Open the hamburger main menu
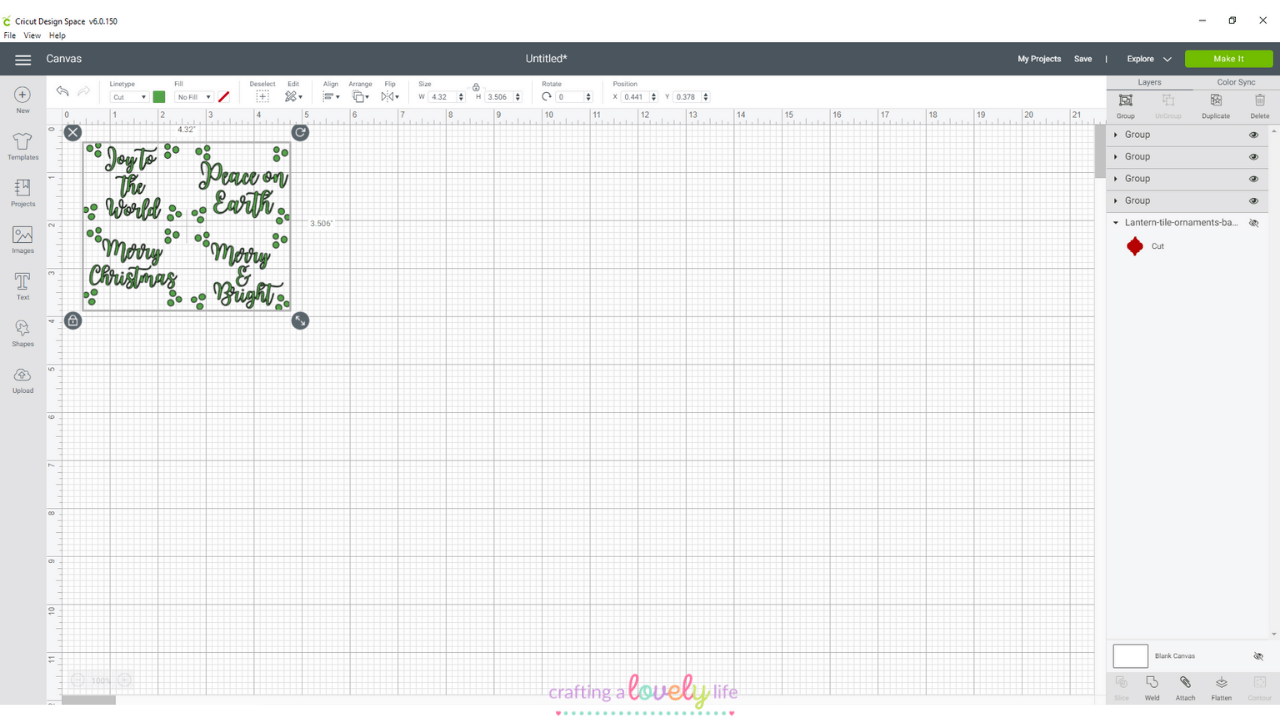Viewport: 1280px width, 720px height. [x=23, y=59]
